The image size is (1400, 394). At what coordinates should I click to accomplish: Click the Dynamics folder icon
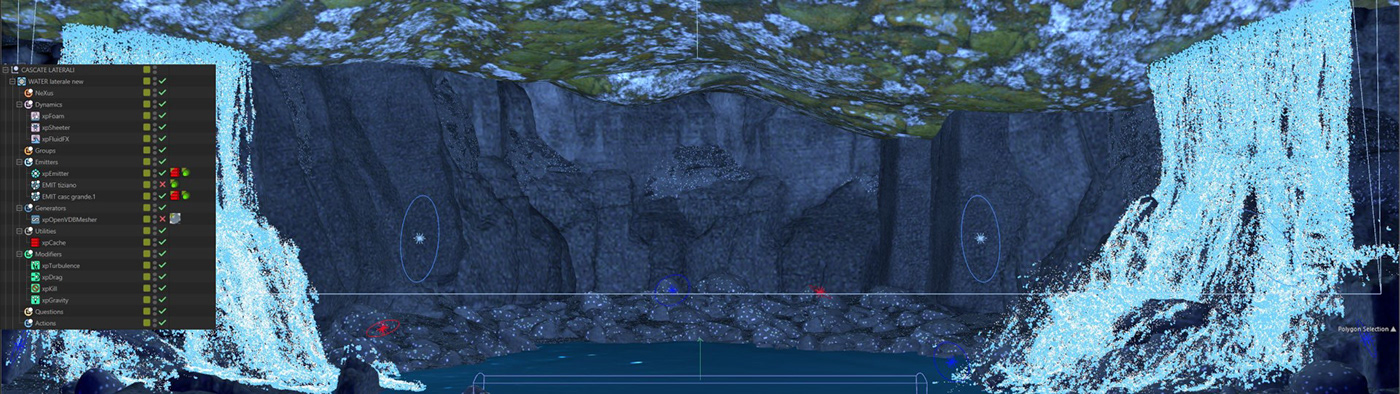28,104
